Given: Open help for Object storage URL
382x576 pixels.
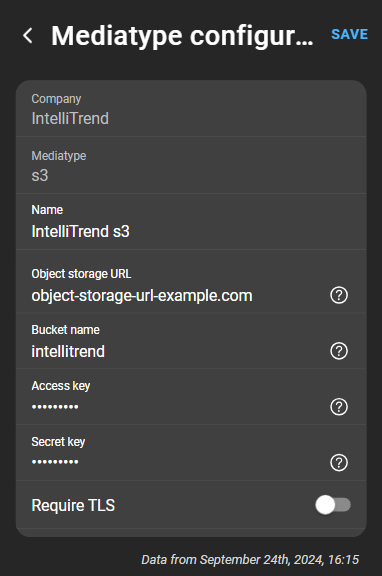Looking at the screenshot, I should coord(339,295).
